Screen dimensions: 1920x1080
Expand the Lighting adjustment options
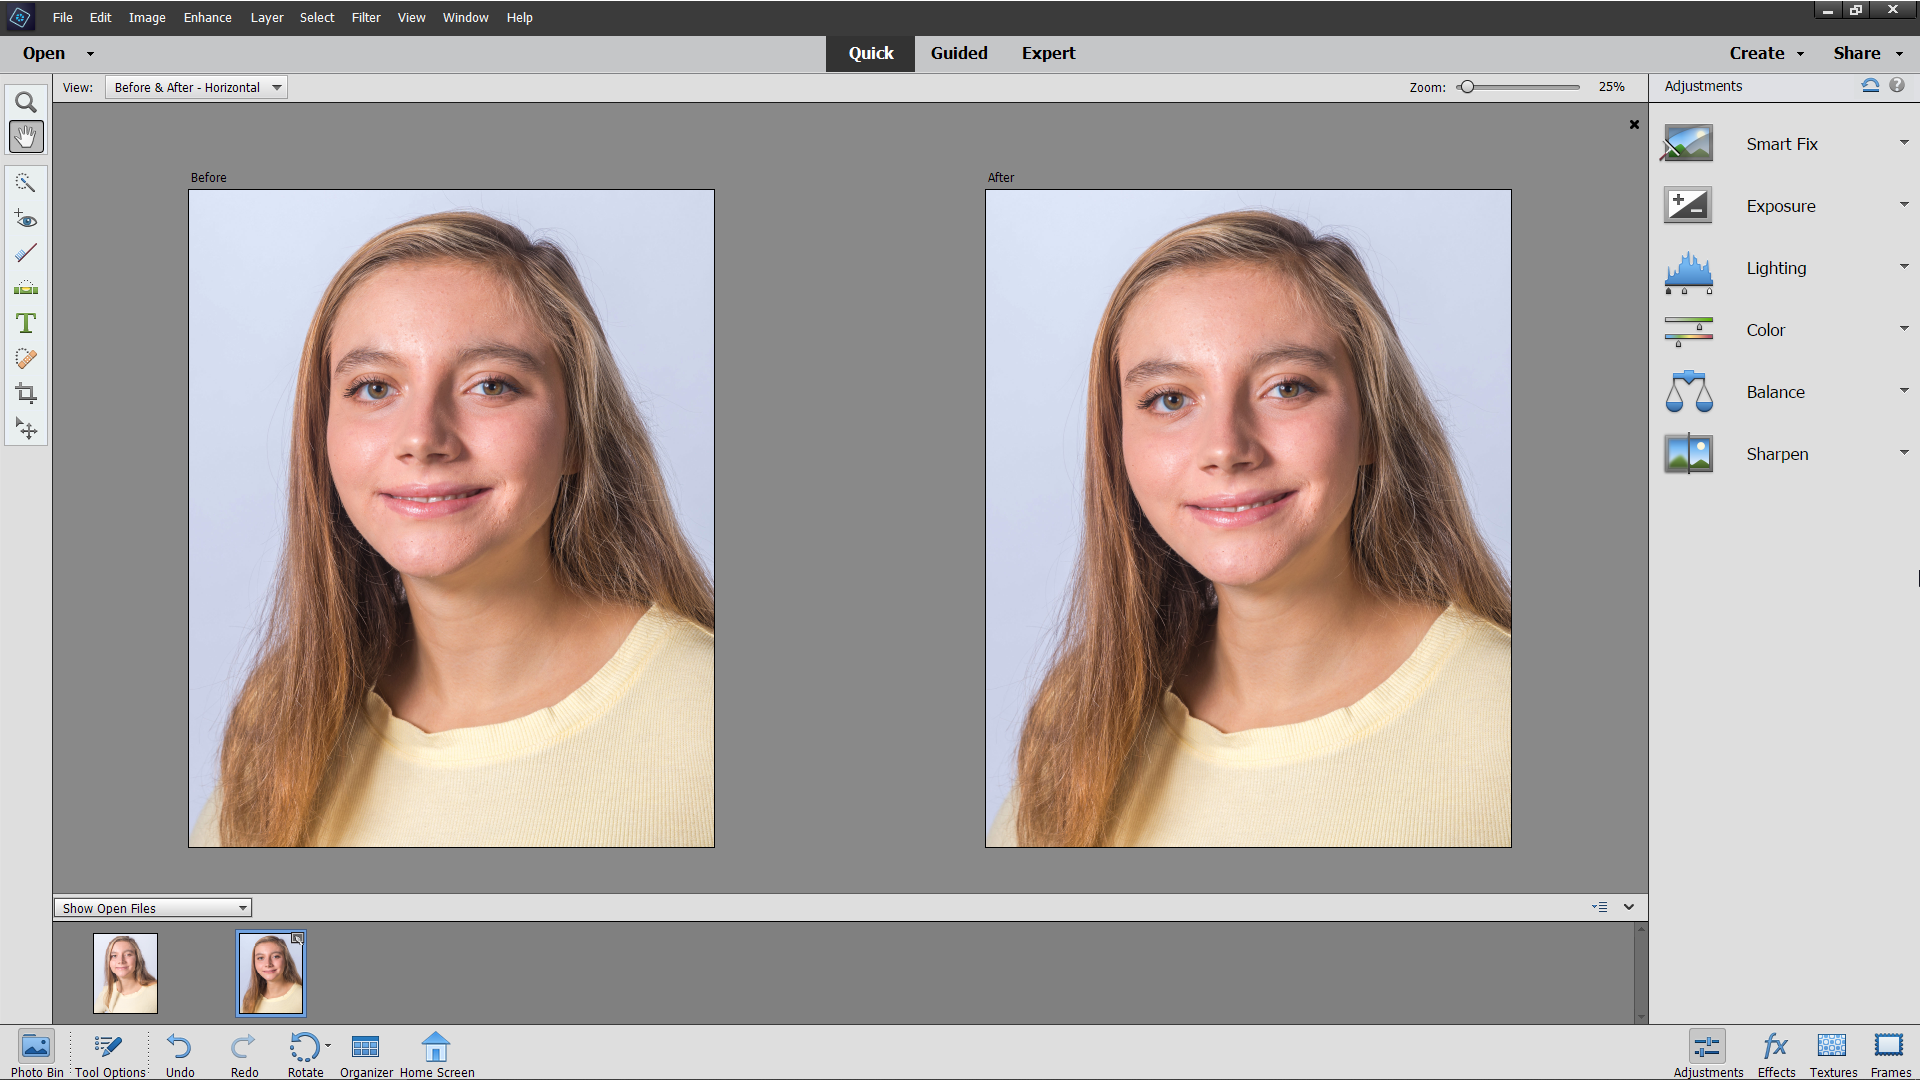click(x=1904, y=267)
